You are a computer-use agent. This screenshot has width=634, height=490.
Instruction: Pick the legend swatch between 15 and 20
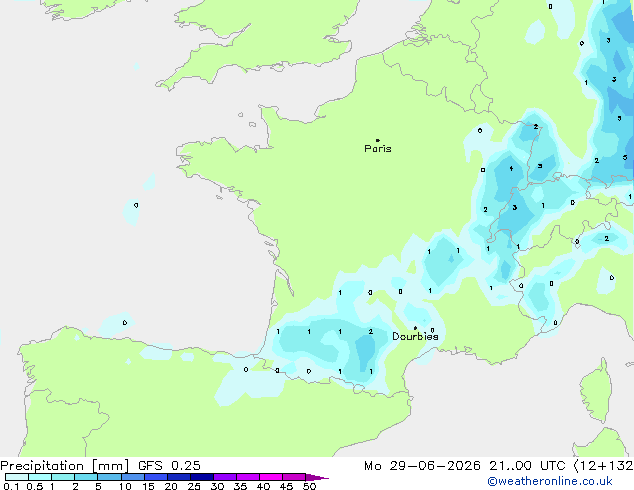pos(156,477)
